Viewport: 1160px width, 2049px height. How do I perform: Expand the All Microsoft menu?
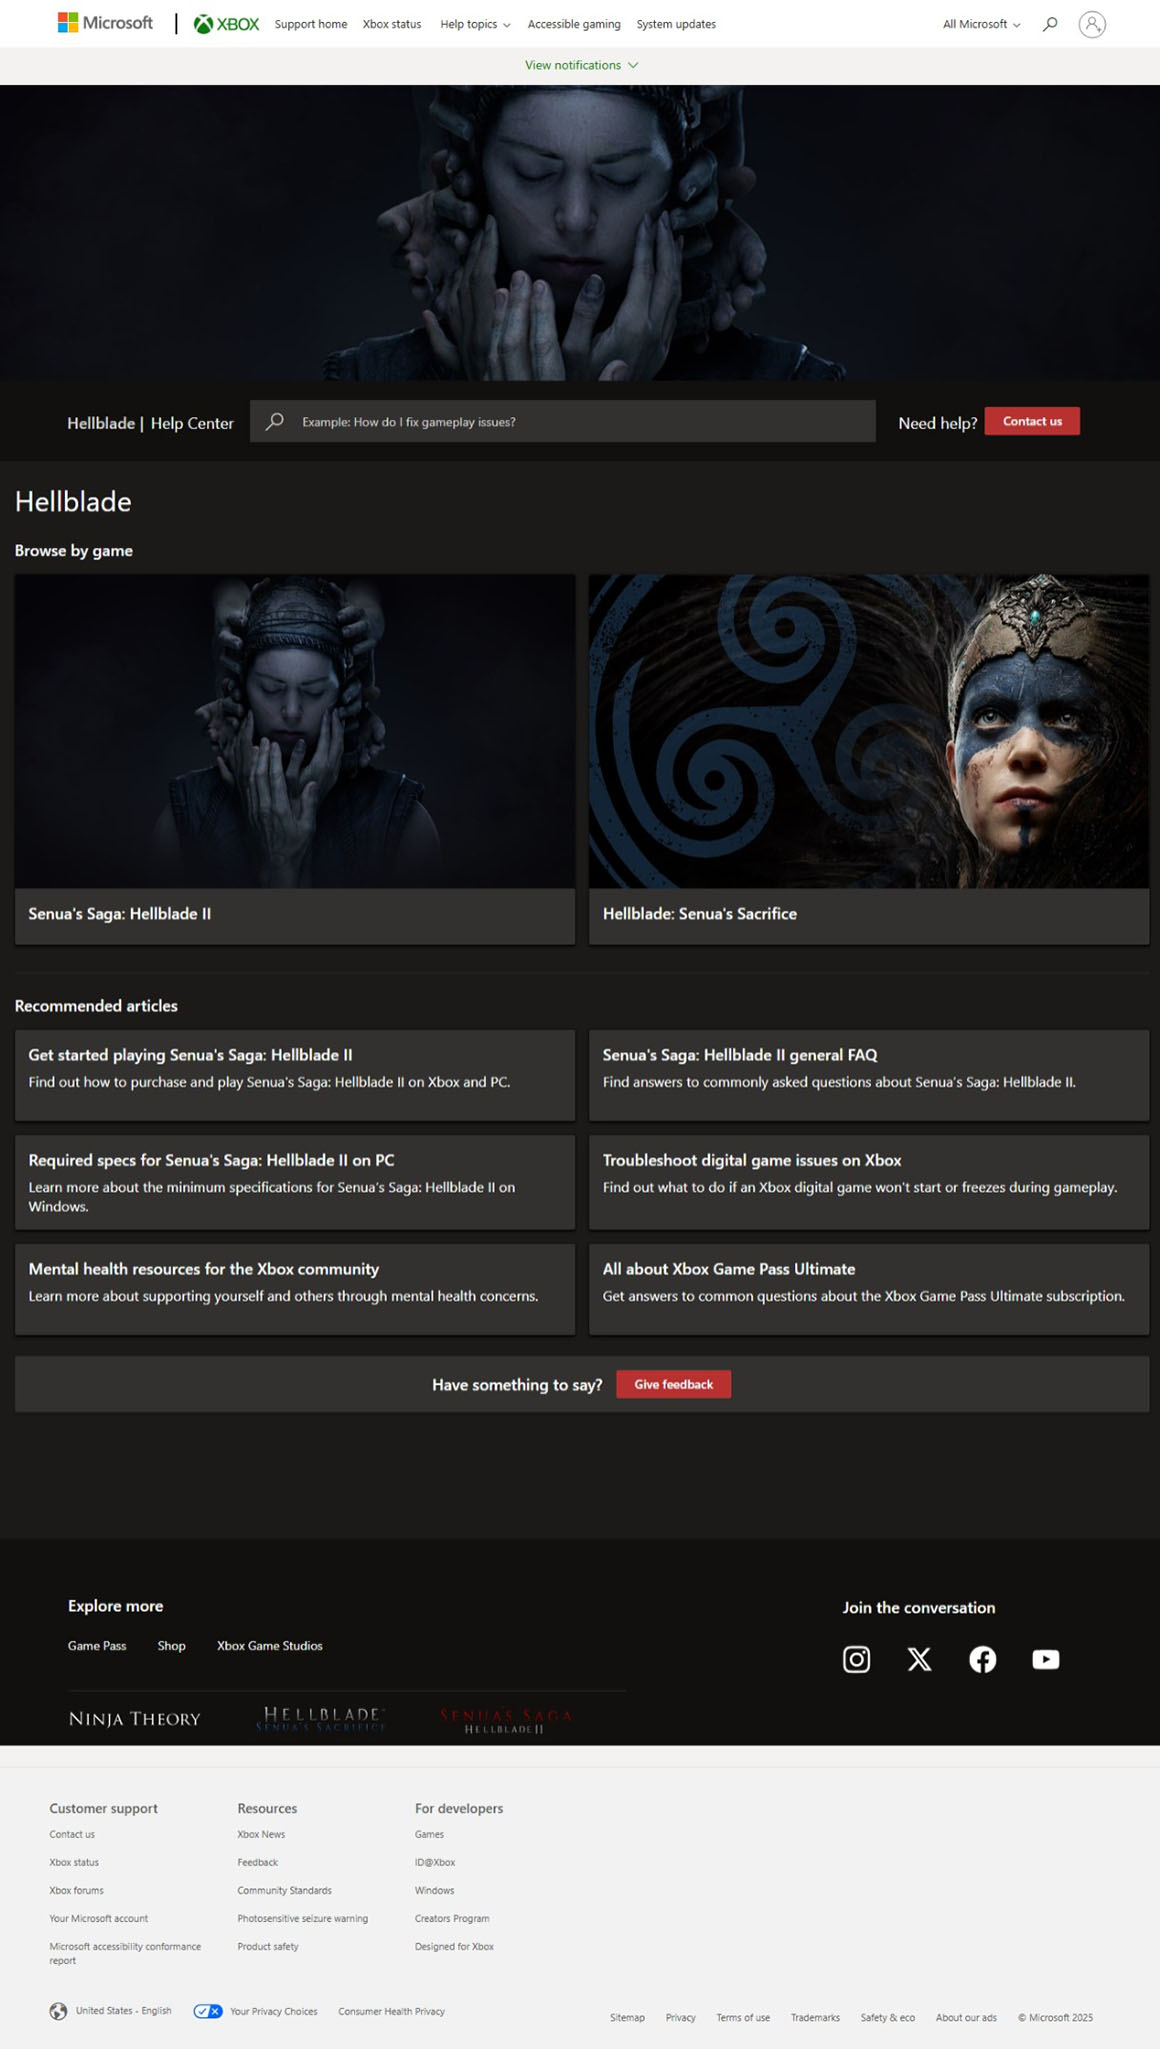coord(981,24)
